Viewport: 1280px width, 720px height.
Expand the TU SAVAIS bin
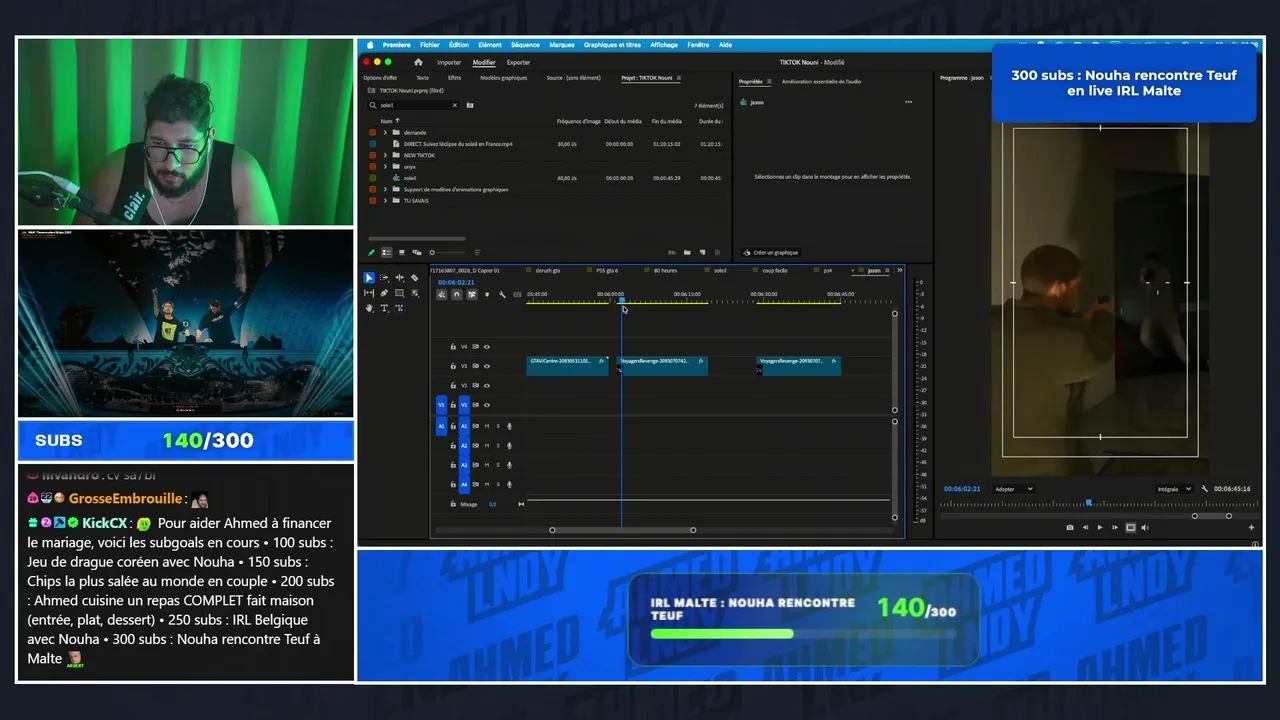385,201
